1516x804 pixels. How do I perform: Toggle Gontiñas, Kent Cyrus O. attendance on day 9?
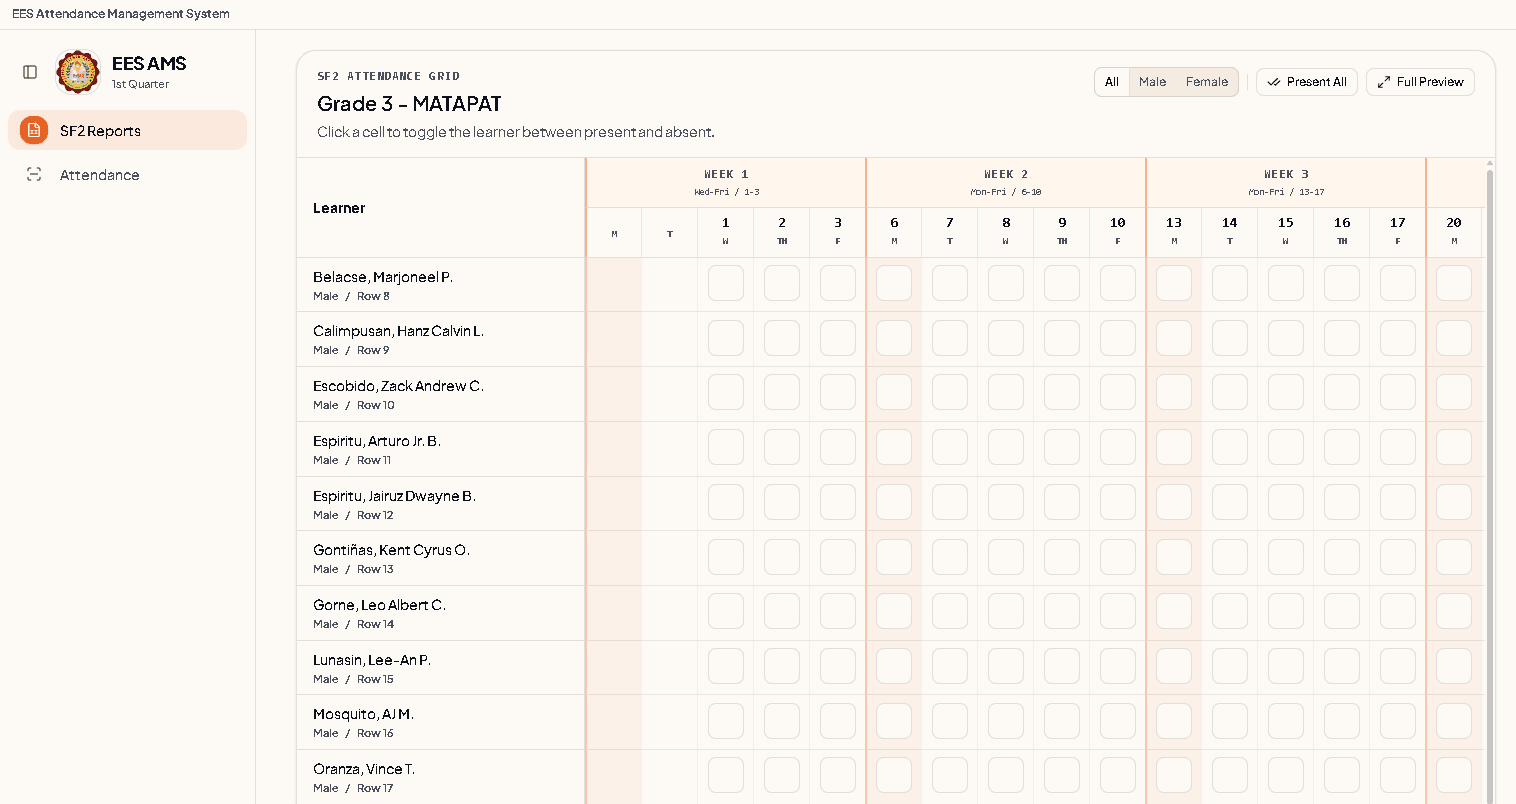click(1062, 557)
